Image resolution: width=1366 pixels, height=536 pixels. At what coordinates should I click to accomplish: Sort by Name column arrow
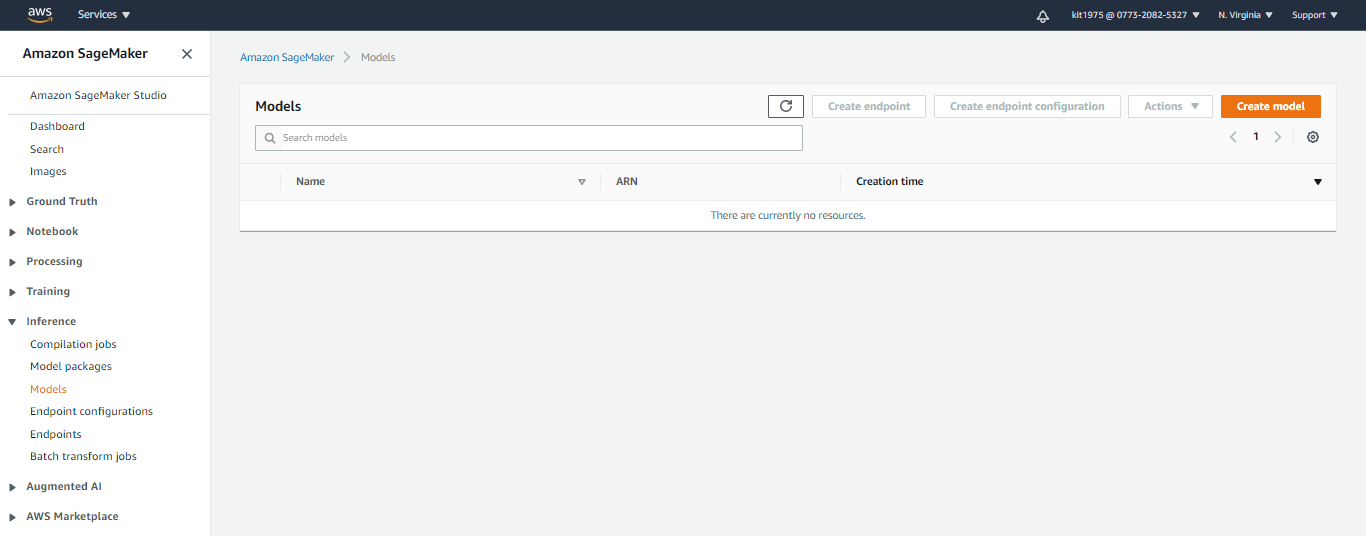point(582,182)
